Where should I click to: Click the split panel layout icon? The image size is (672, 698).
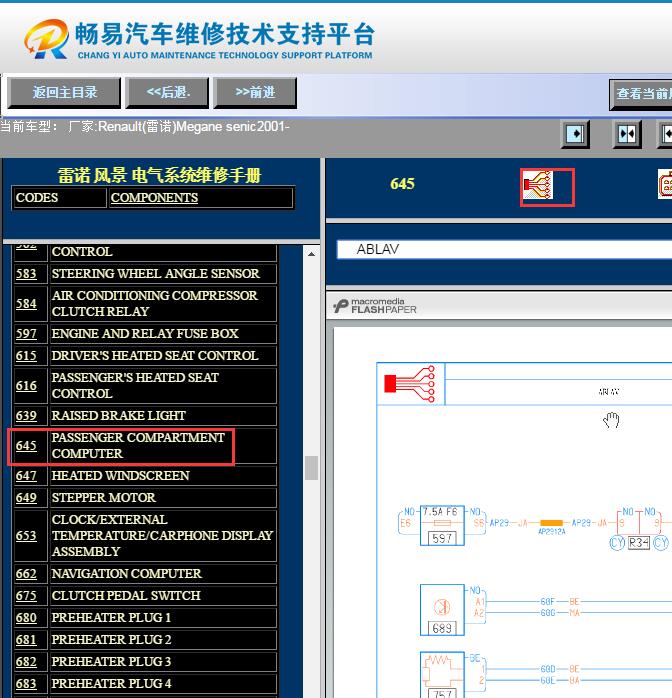pos(627,134)
